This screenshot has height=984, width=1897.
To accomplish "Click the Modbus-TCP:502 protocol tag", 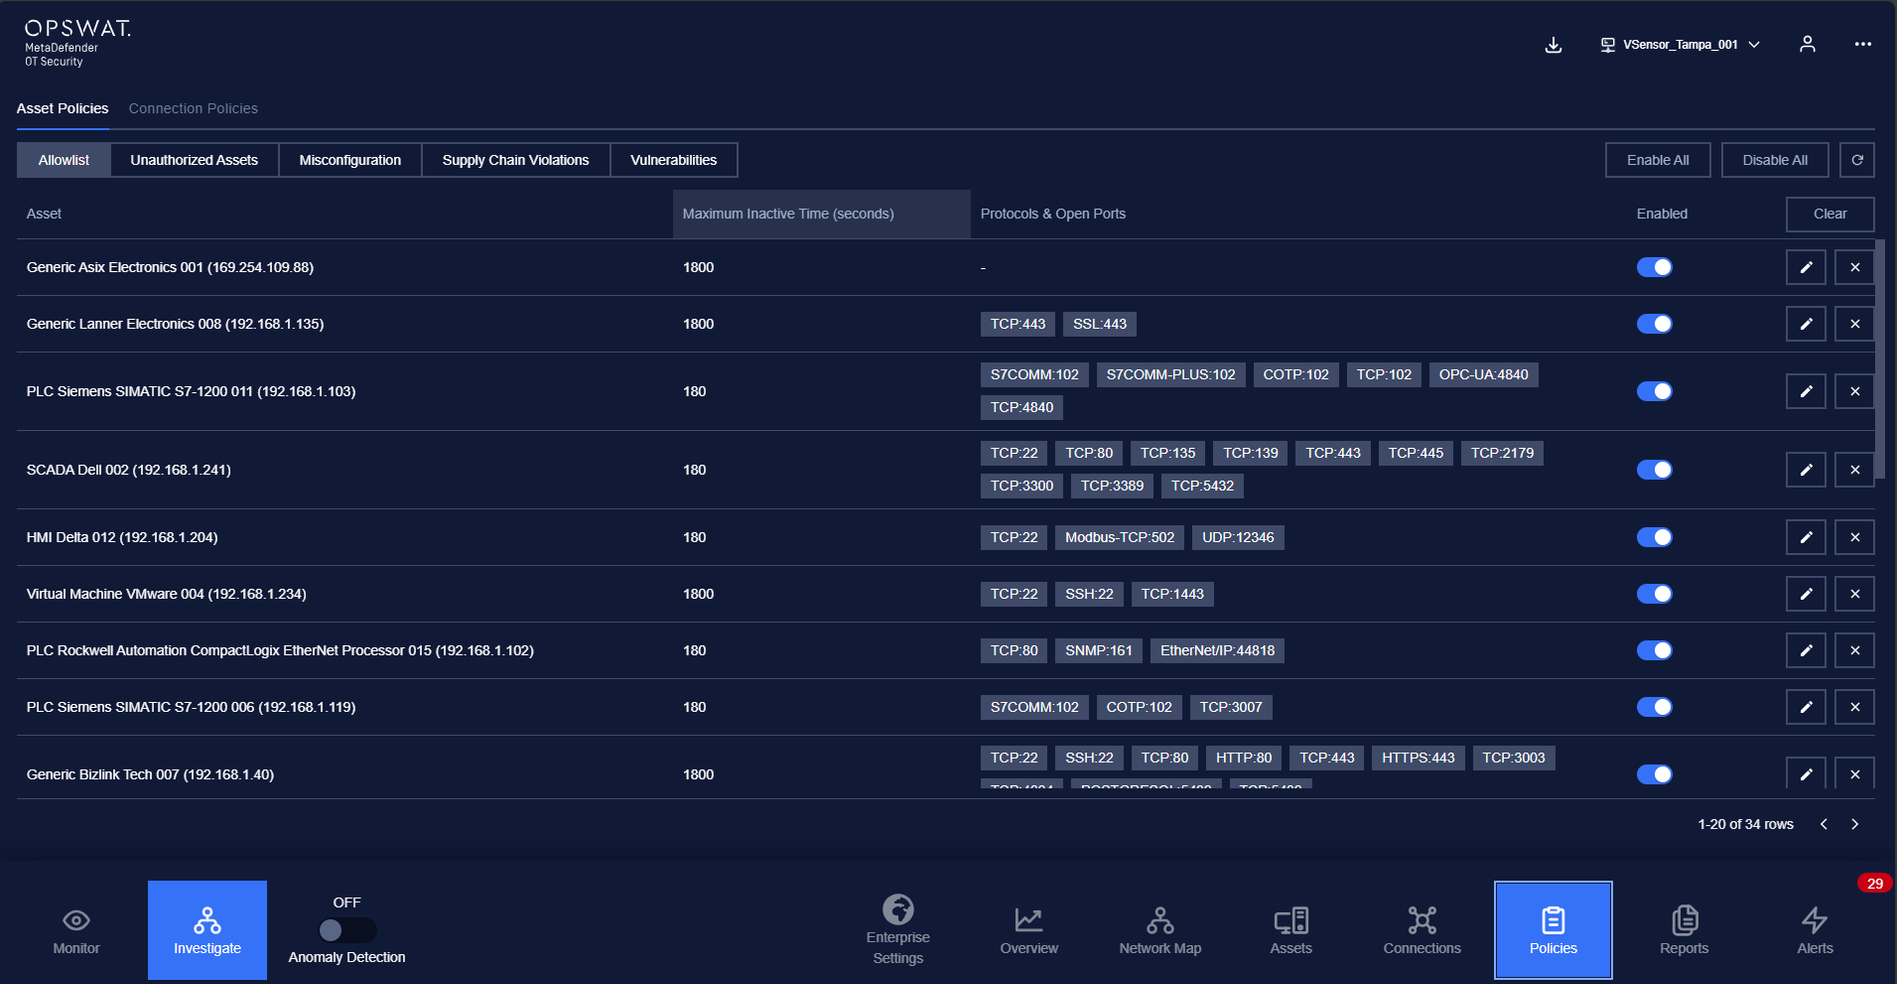I will (x=1120, y=537).
